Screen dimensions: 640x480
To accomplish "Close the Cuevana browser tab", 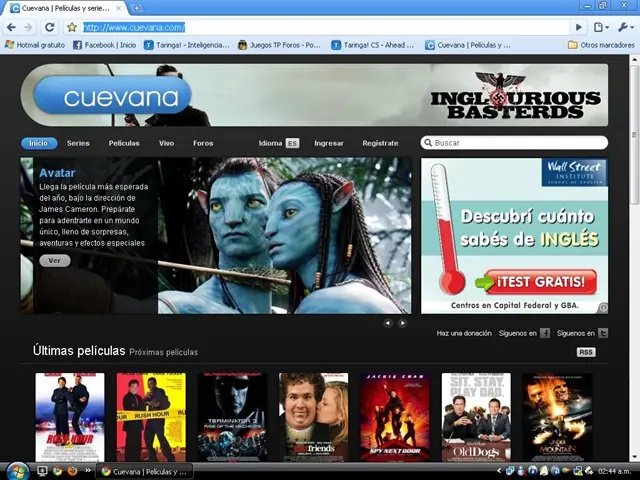I will coord(119,8).
